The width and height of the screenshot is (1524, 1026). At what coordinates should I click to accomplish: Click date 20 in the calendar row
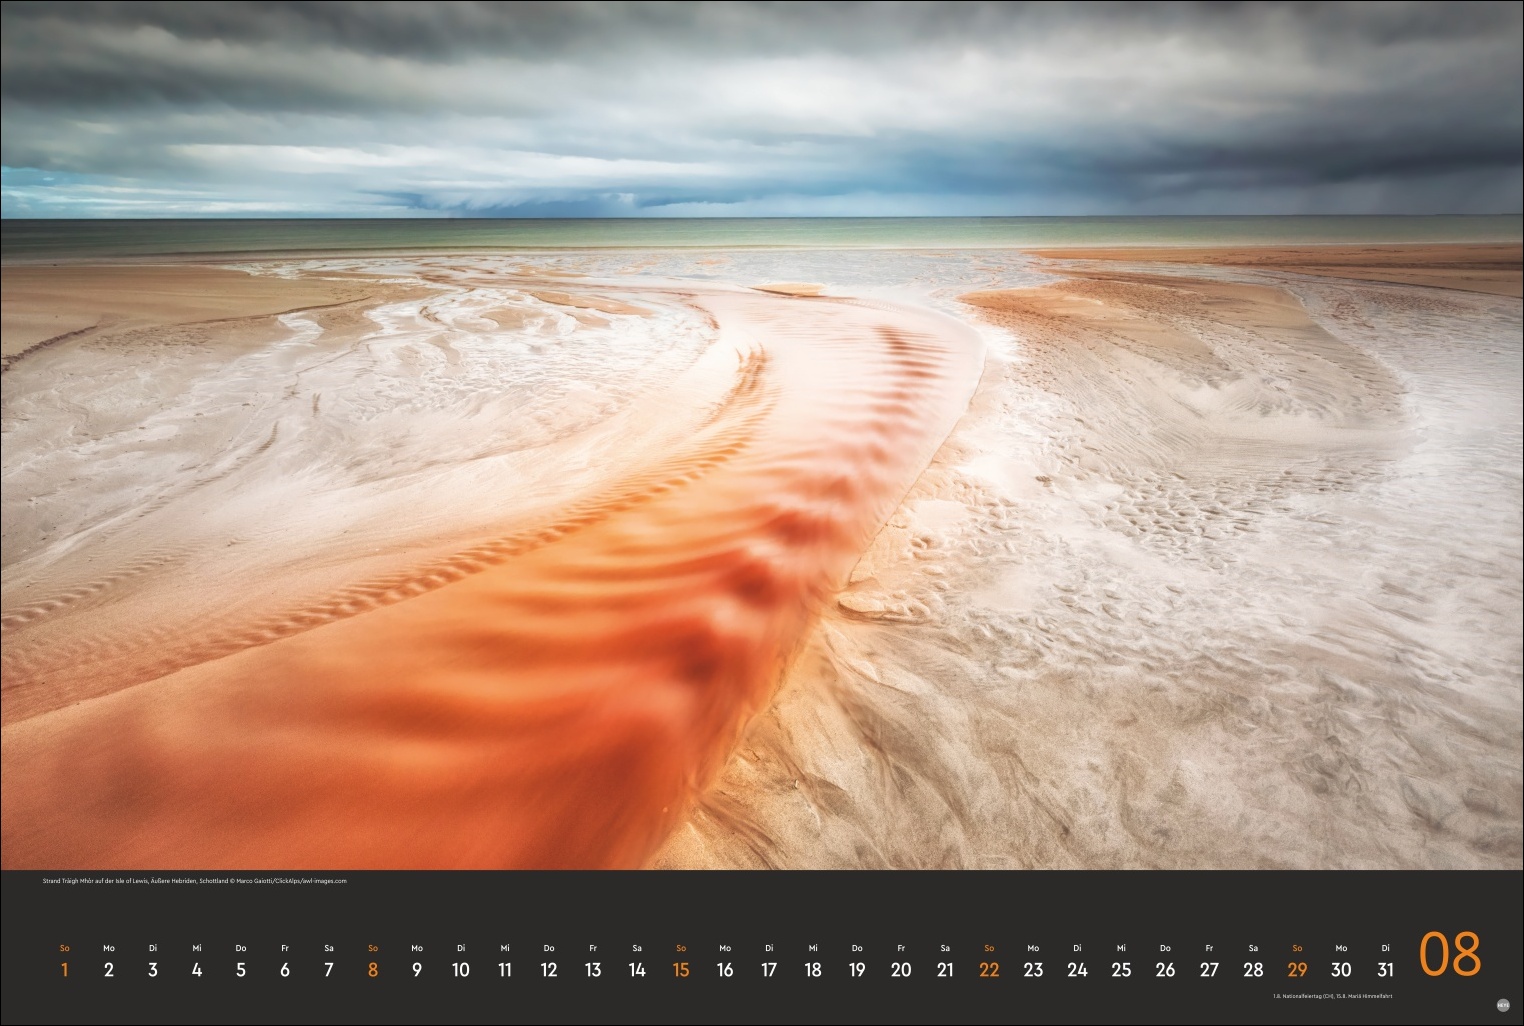(901, 969)
